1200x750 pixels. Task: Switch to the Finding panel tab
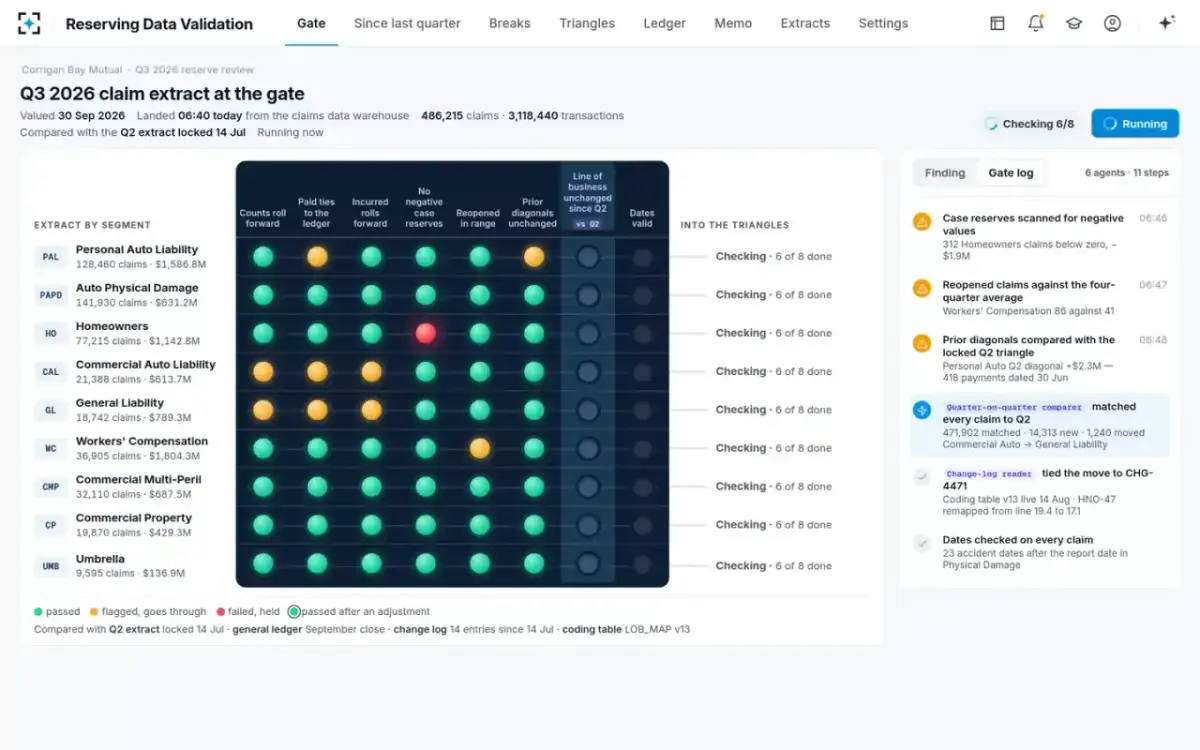[x=945, y=173]
